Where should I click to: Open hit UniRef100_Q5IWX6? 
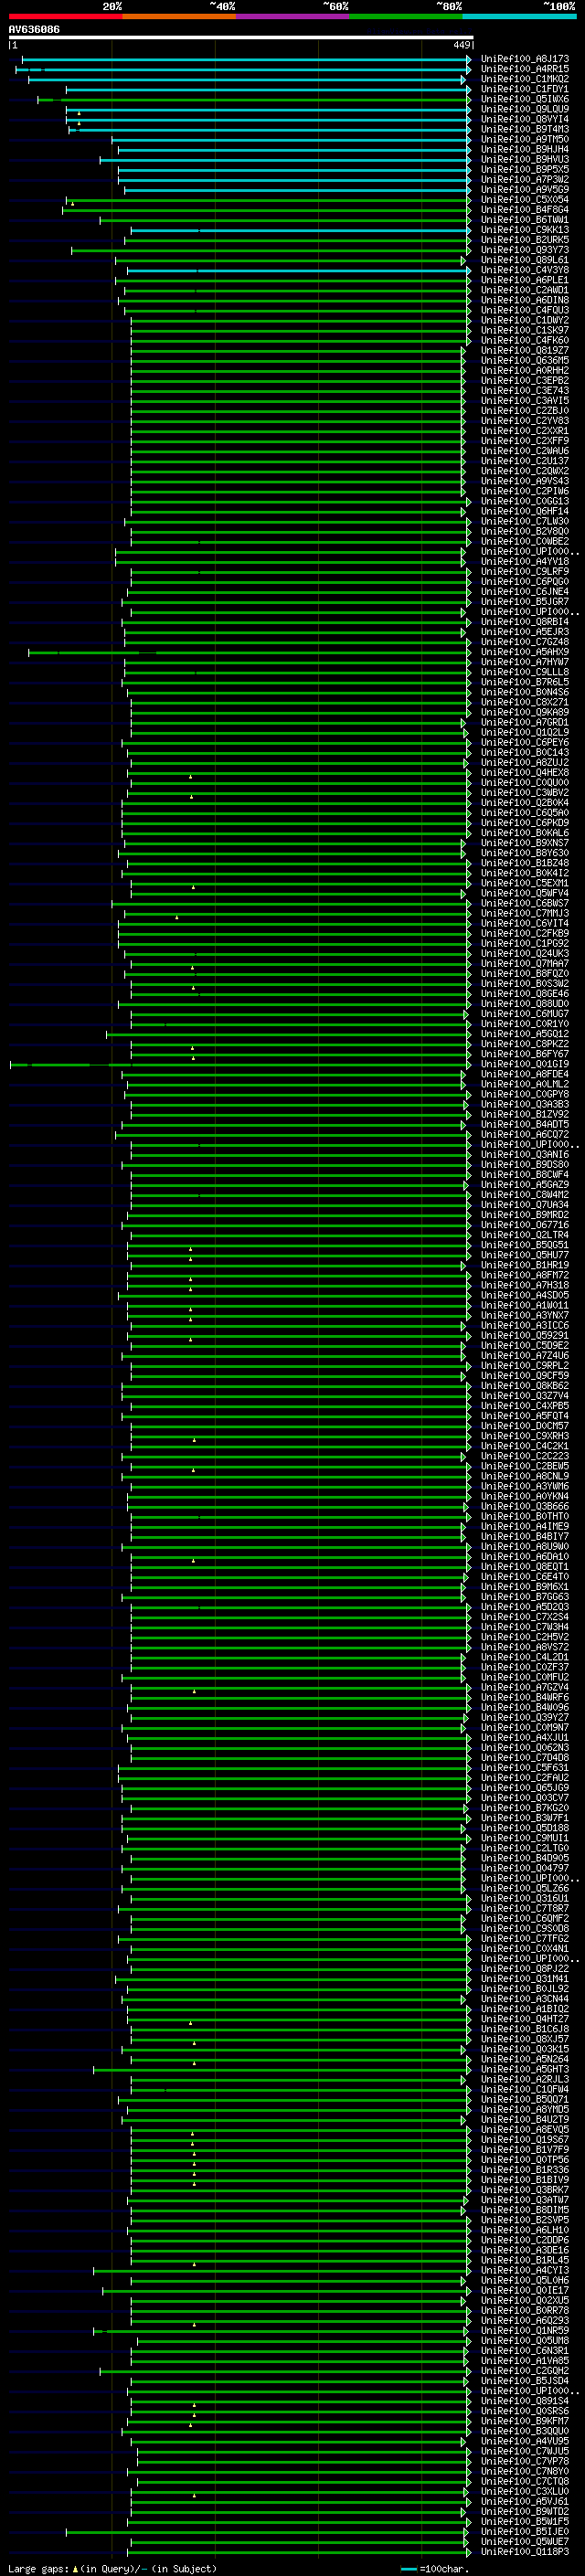(524, 100)
